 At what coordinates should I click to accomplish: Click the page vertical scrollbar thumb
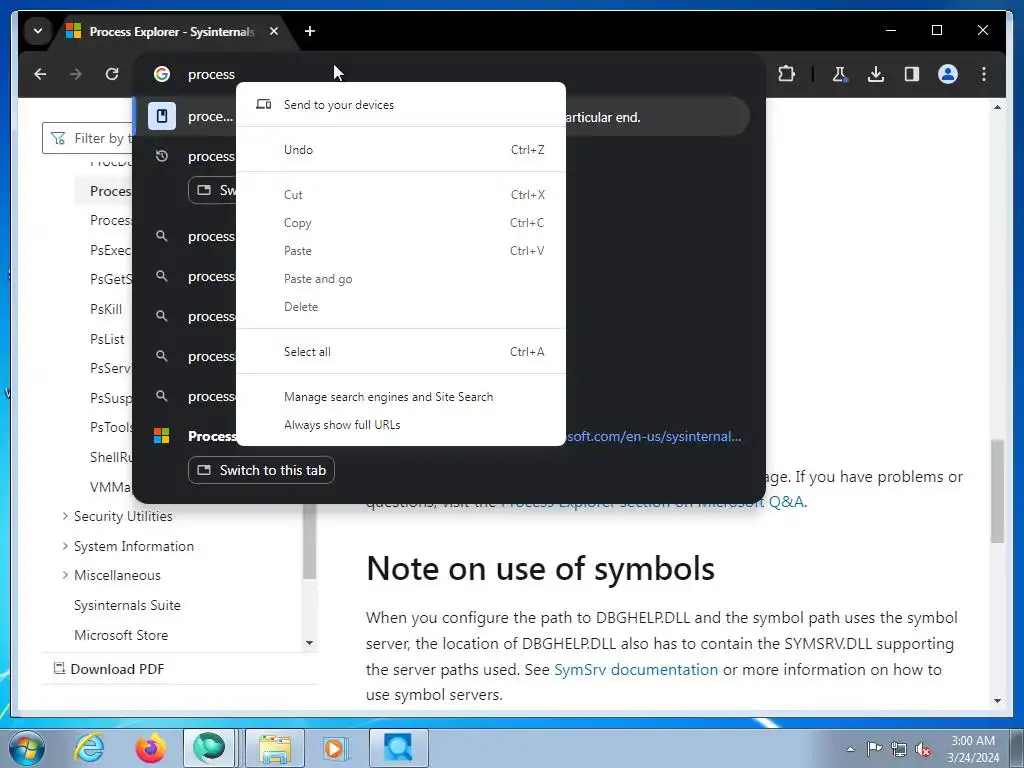click(x=997, y=491)
